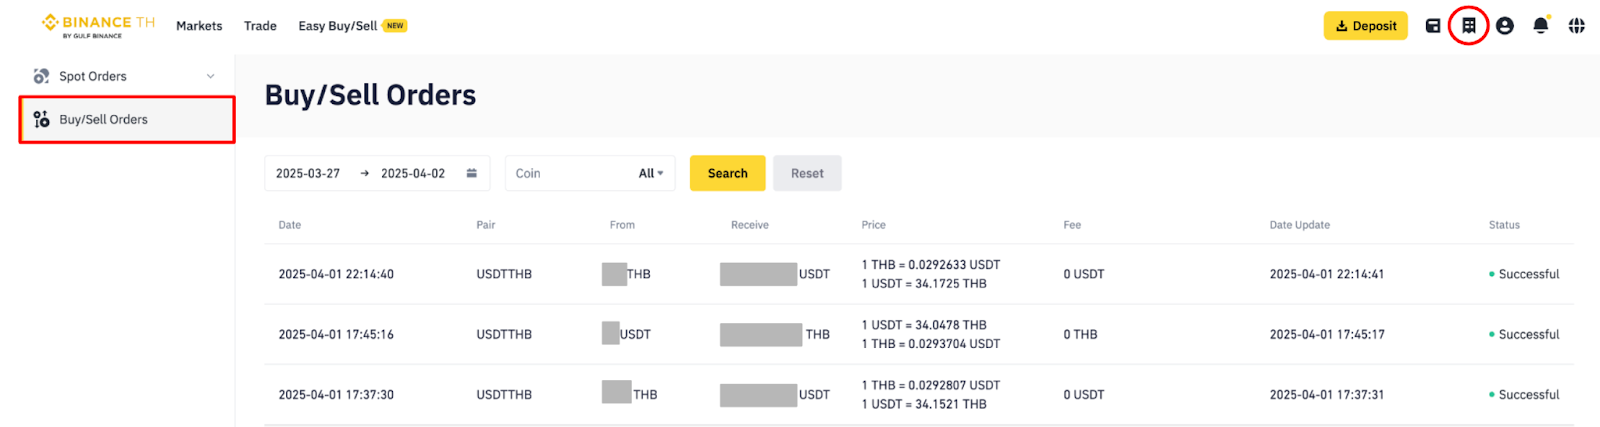Open the globe language selector

1577,26
